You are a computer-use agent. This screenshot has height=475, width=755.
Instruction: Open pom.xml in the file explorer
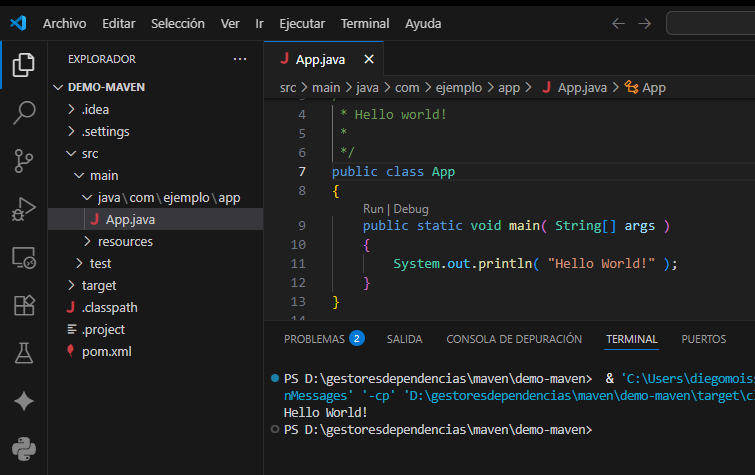coord(106,351)
